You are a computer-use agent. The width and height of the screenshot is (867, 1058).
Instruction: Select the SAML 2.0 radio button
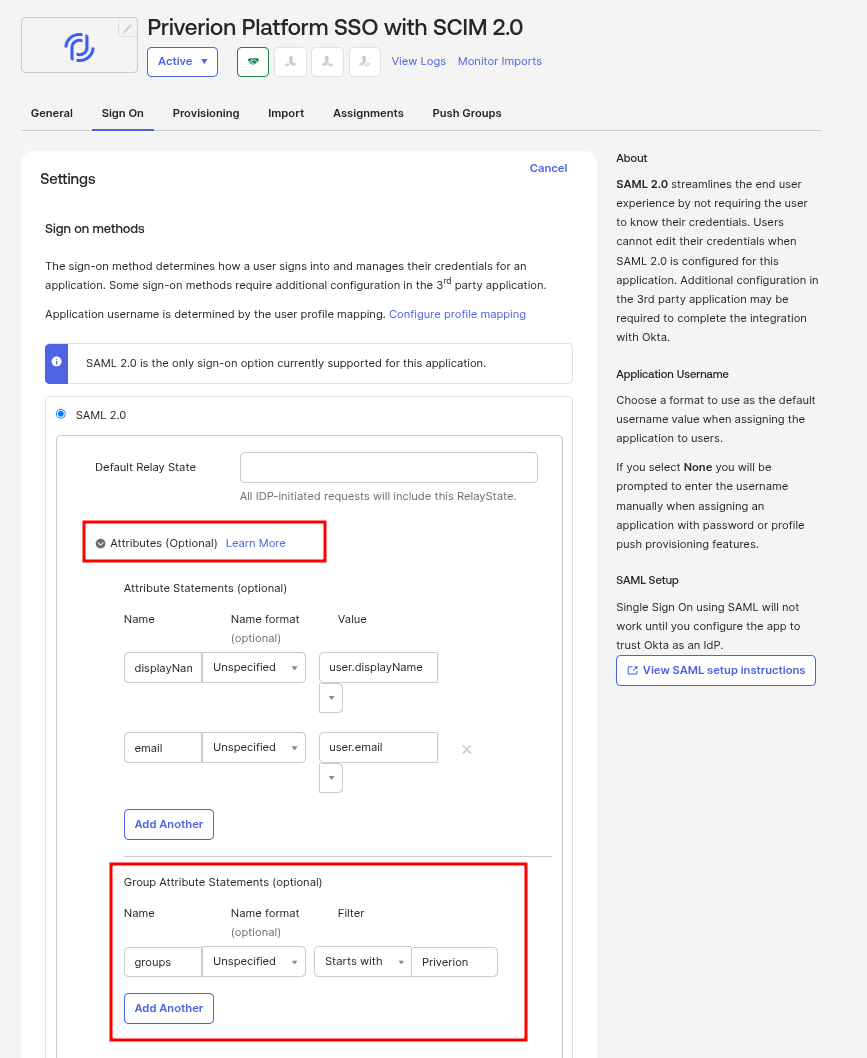[x=61, y=414]
